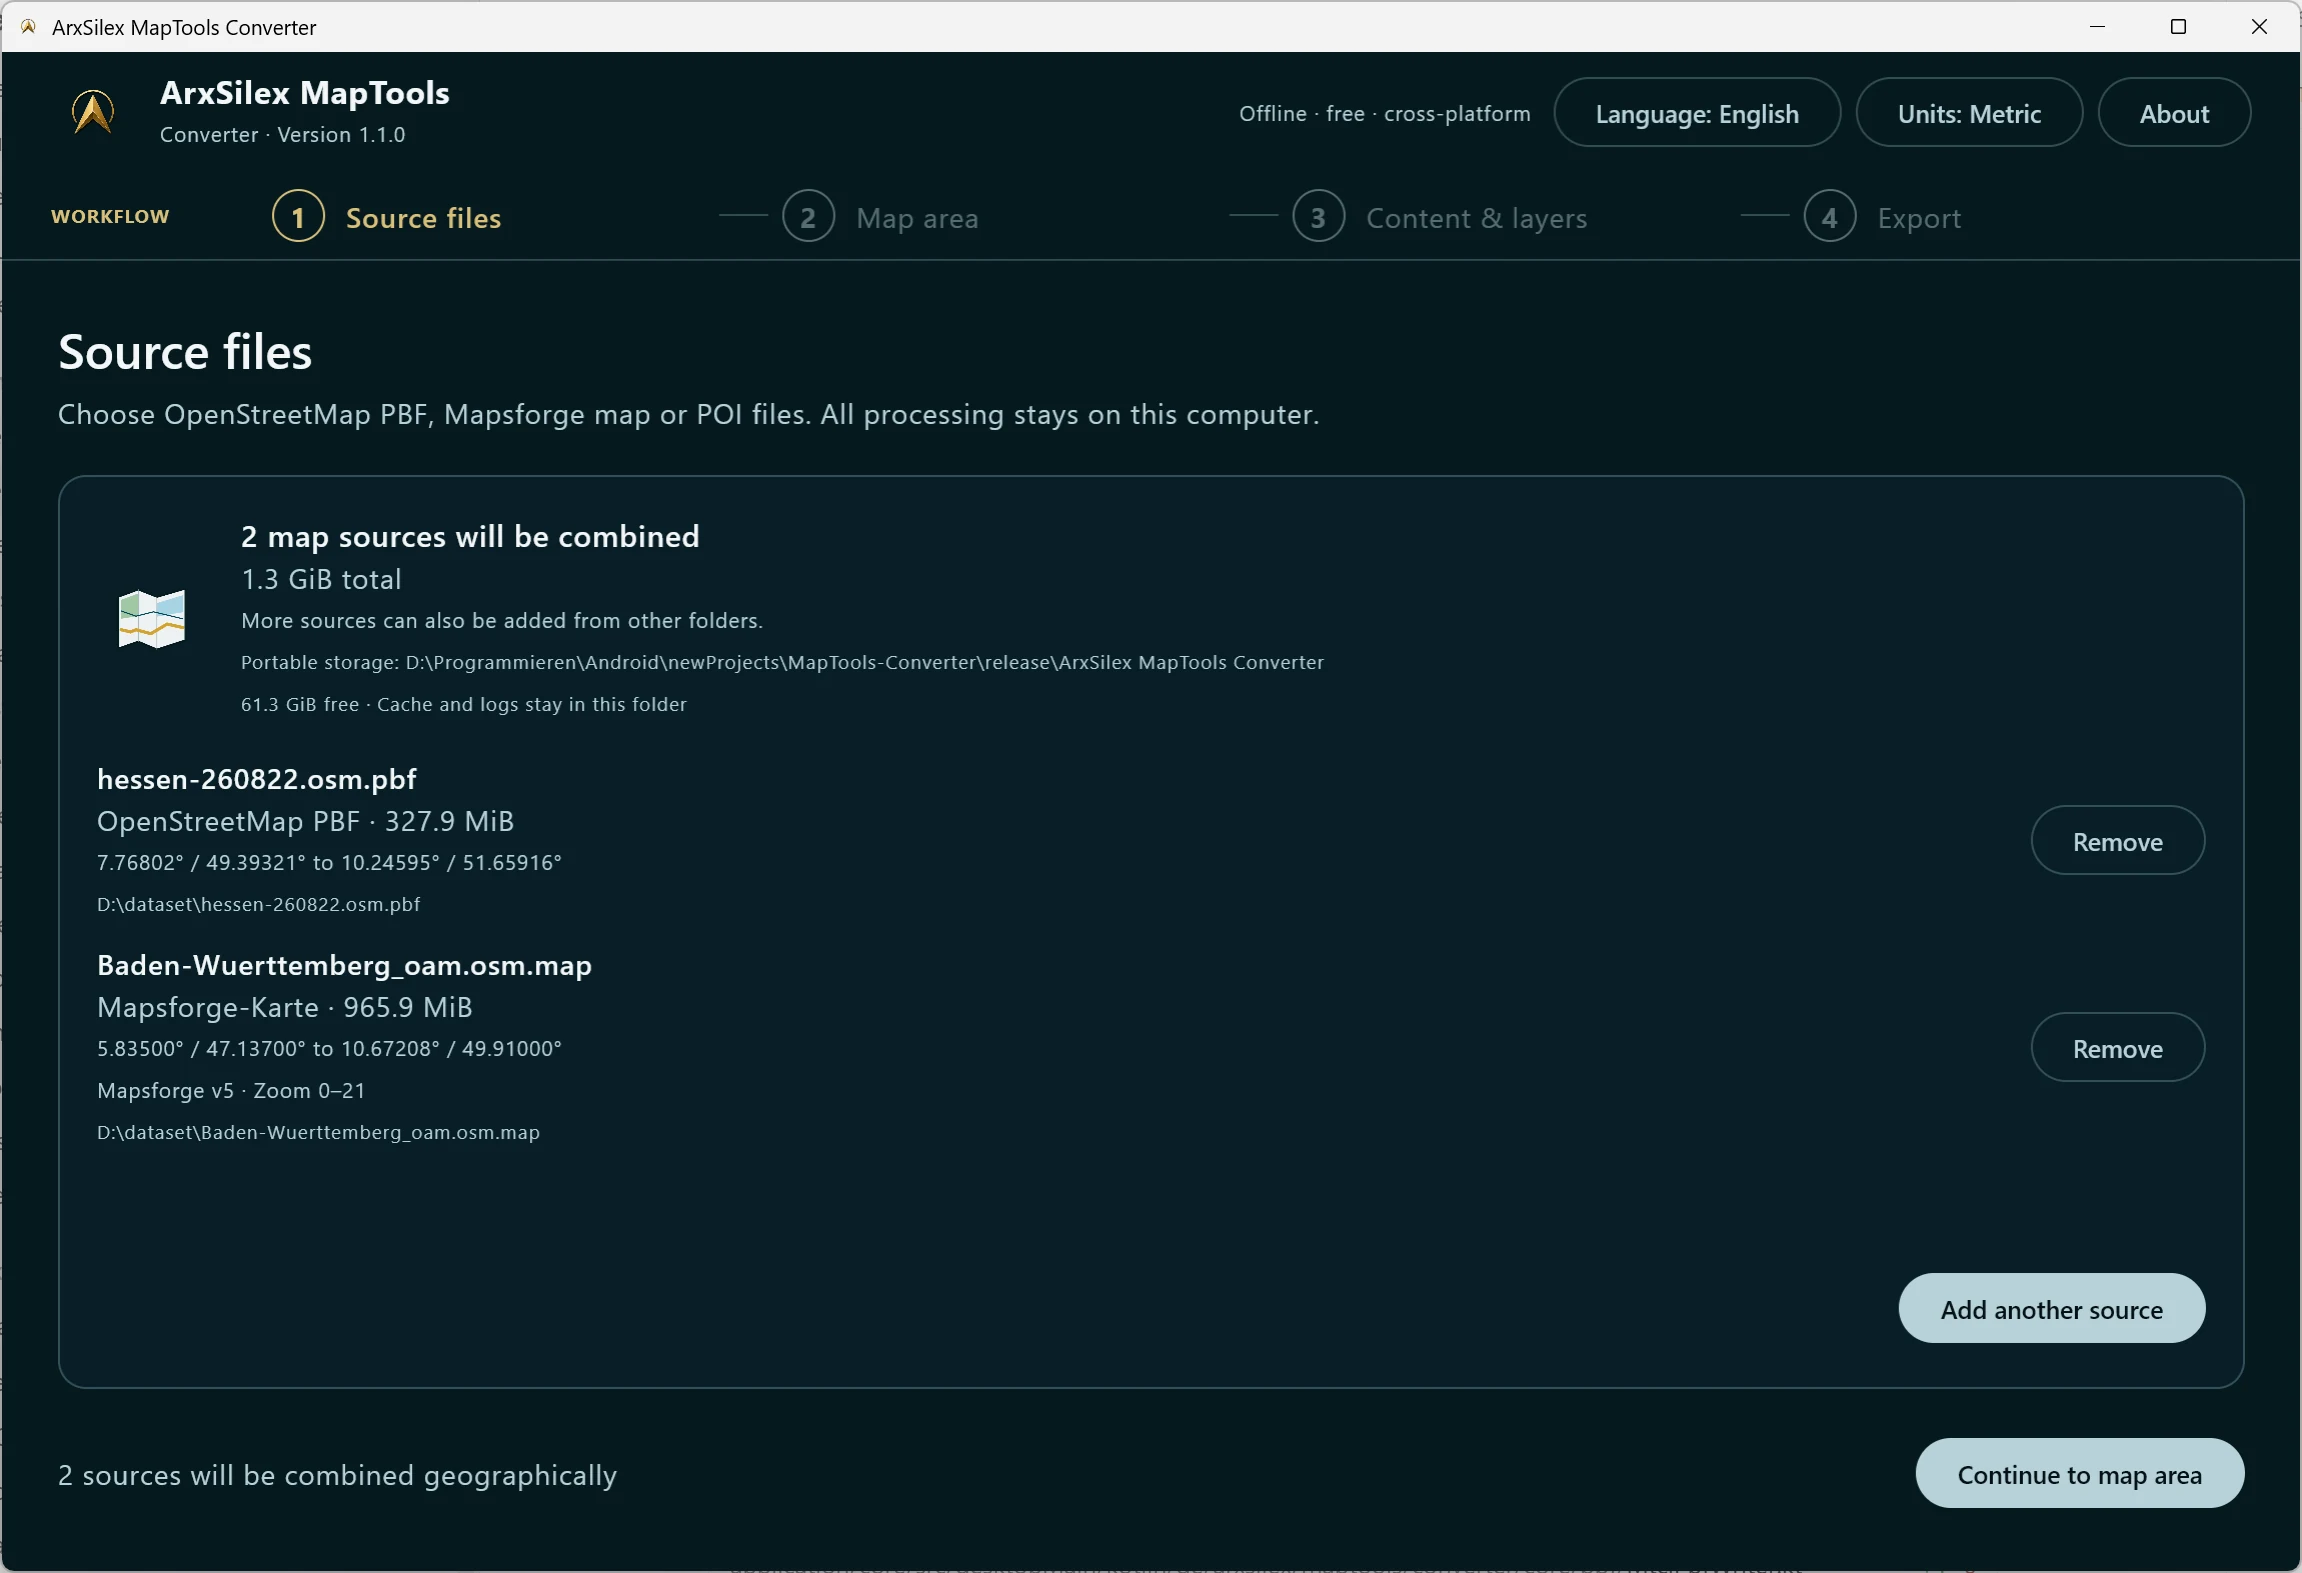Toggle the Units: Metric button
Screen dimensions: 2302x1573
pos(1969,113)
